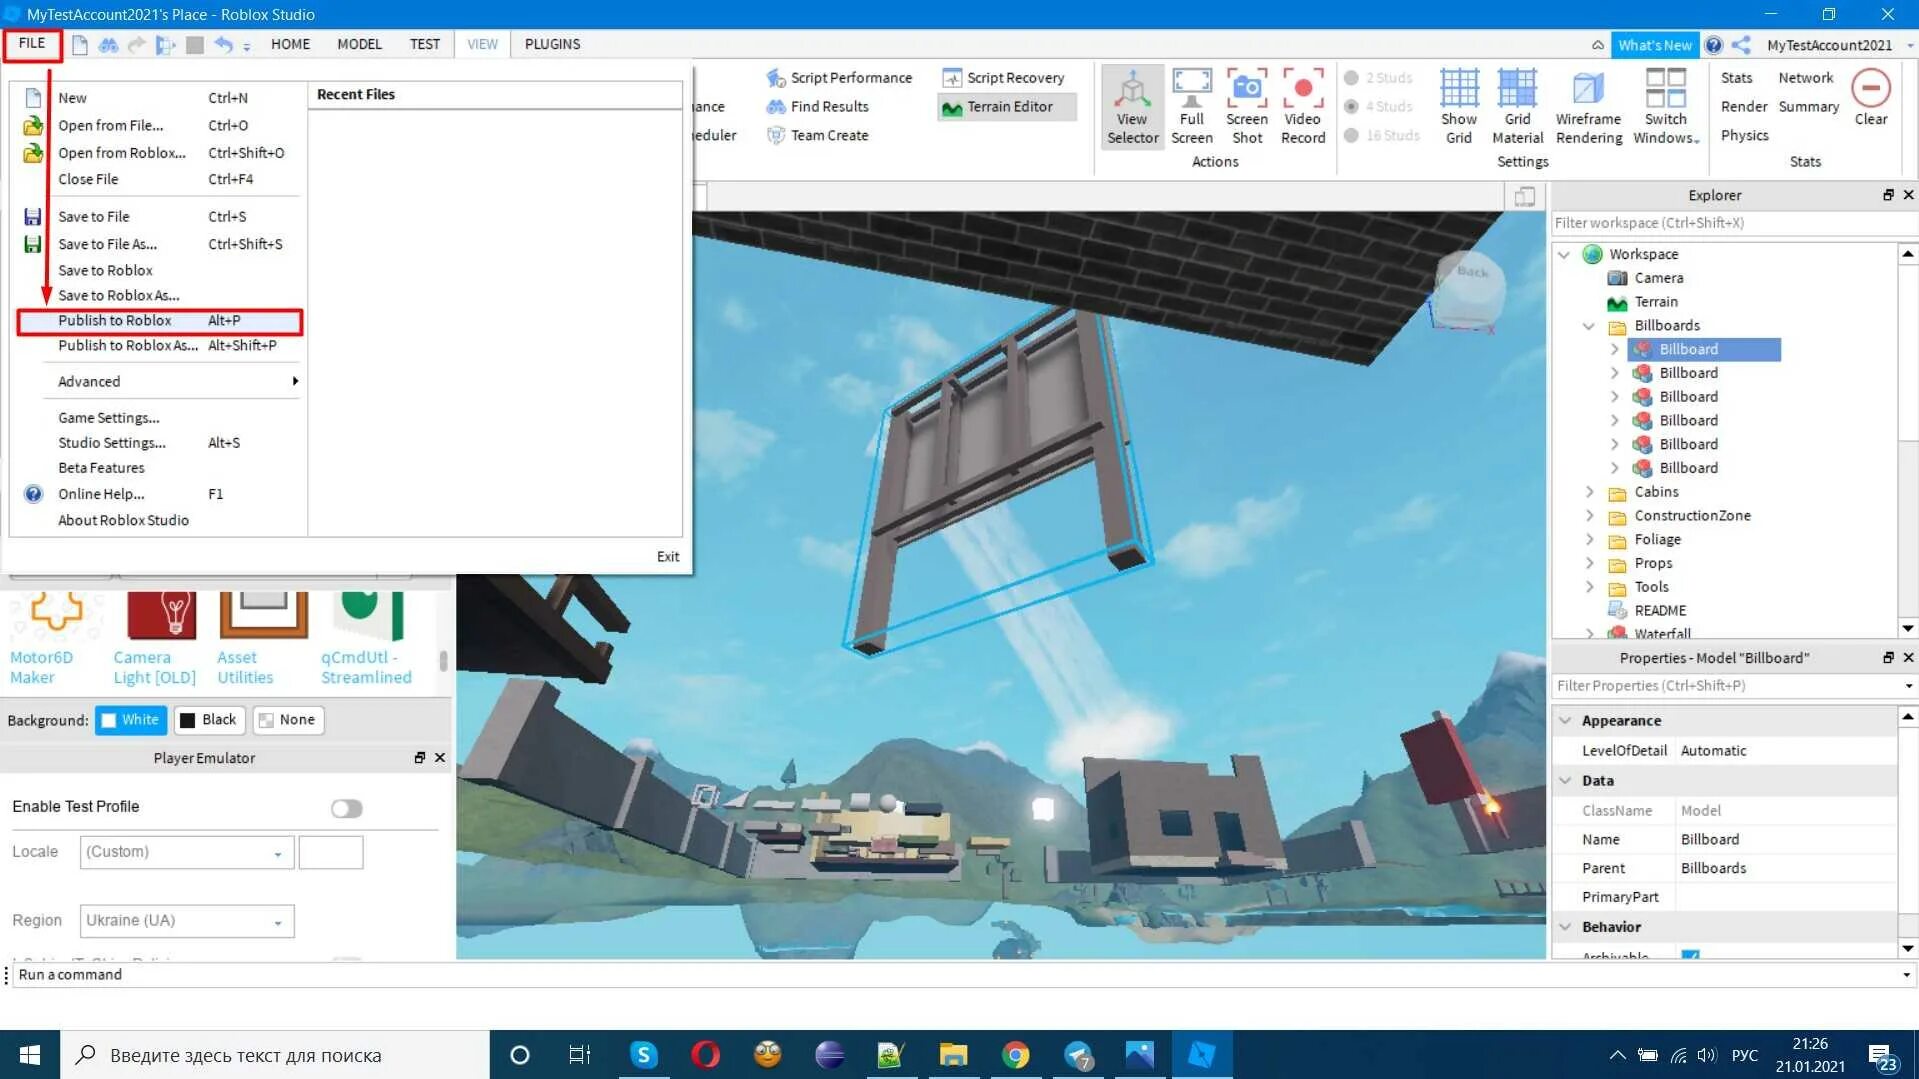This screenshot has width=1919, height=1079.
Task: Open Roblox Studio icon in the taskbar
Action: 1201,1055
